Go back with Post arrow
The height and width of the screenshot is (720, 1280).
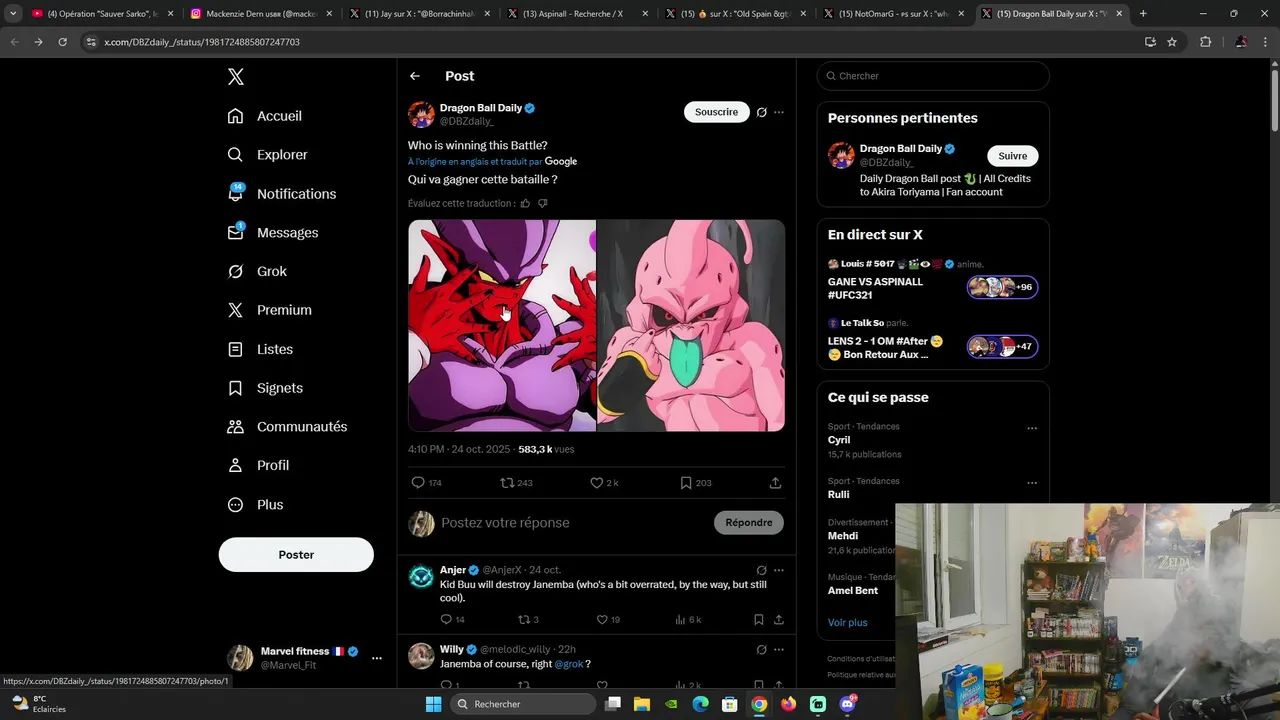click(415, 76)
